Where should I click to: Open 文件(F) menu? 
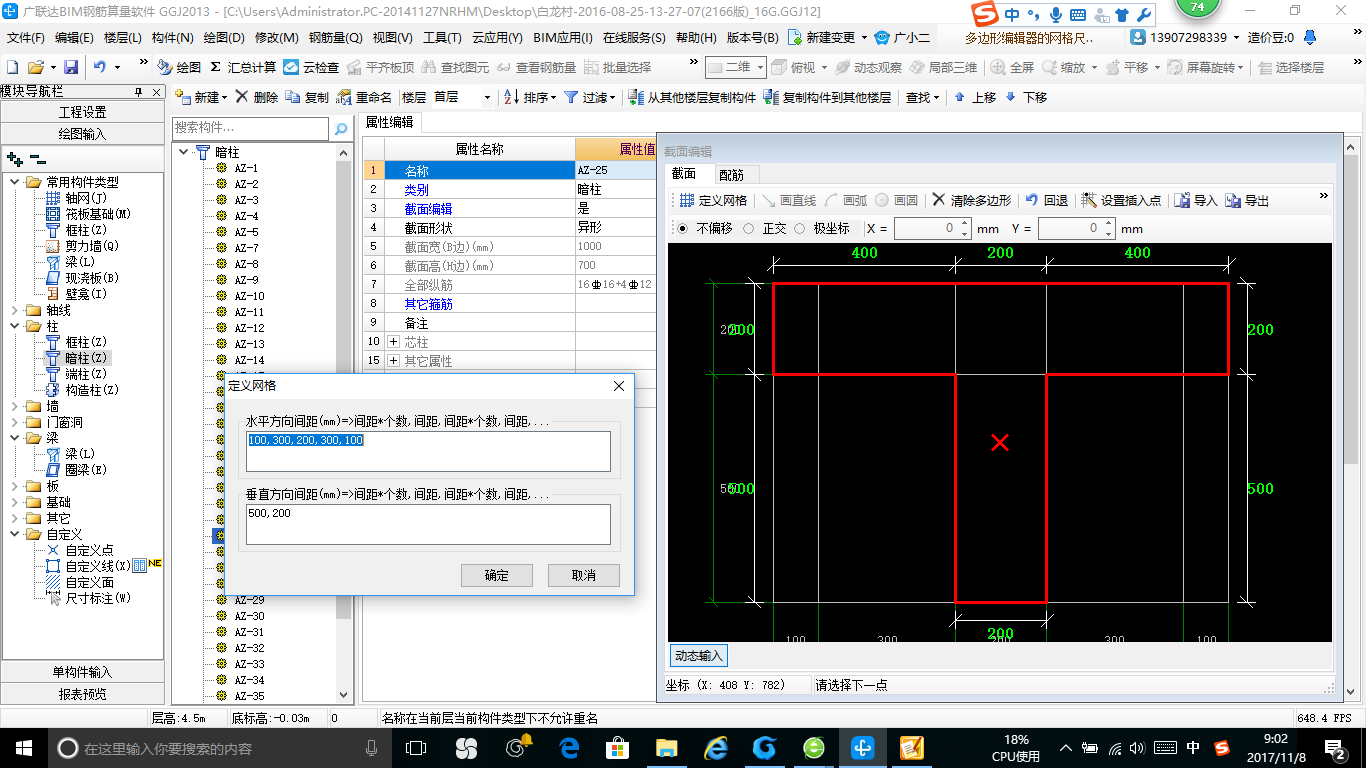[26, 37]
